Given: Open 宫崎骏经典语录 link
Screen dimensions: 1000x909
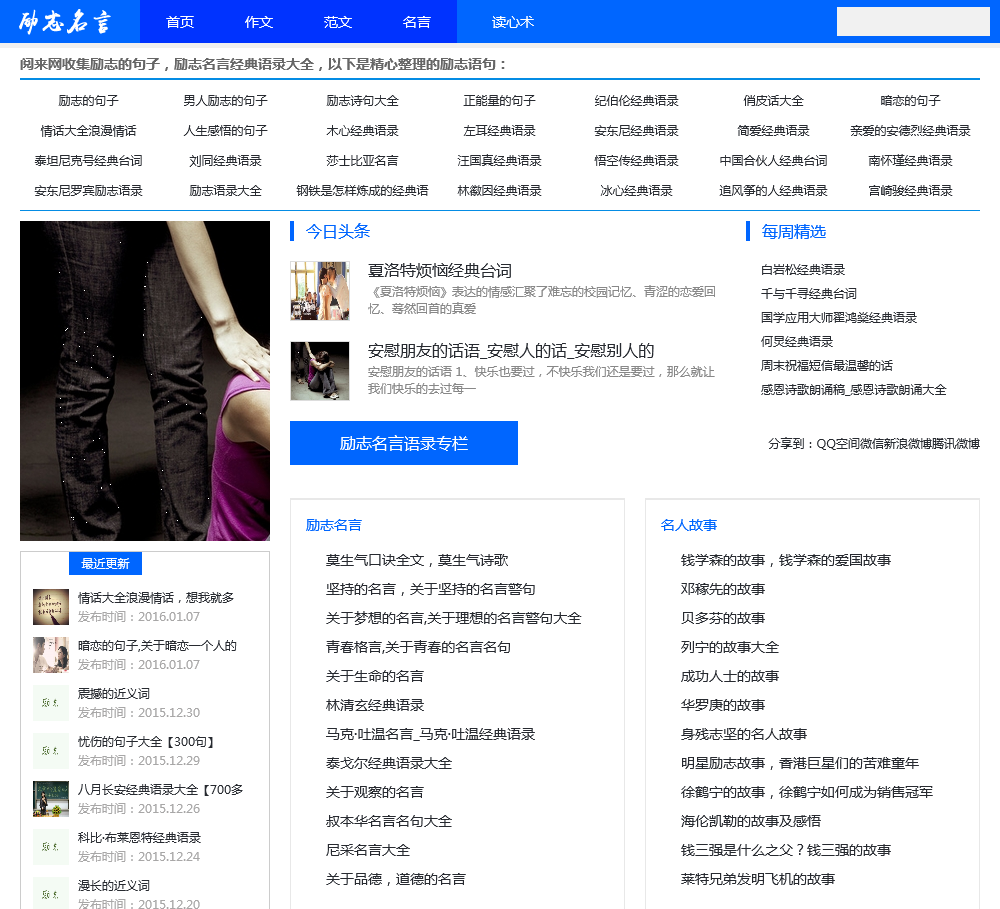Looking at the screenshot, I should point(910,191).
